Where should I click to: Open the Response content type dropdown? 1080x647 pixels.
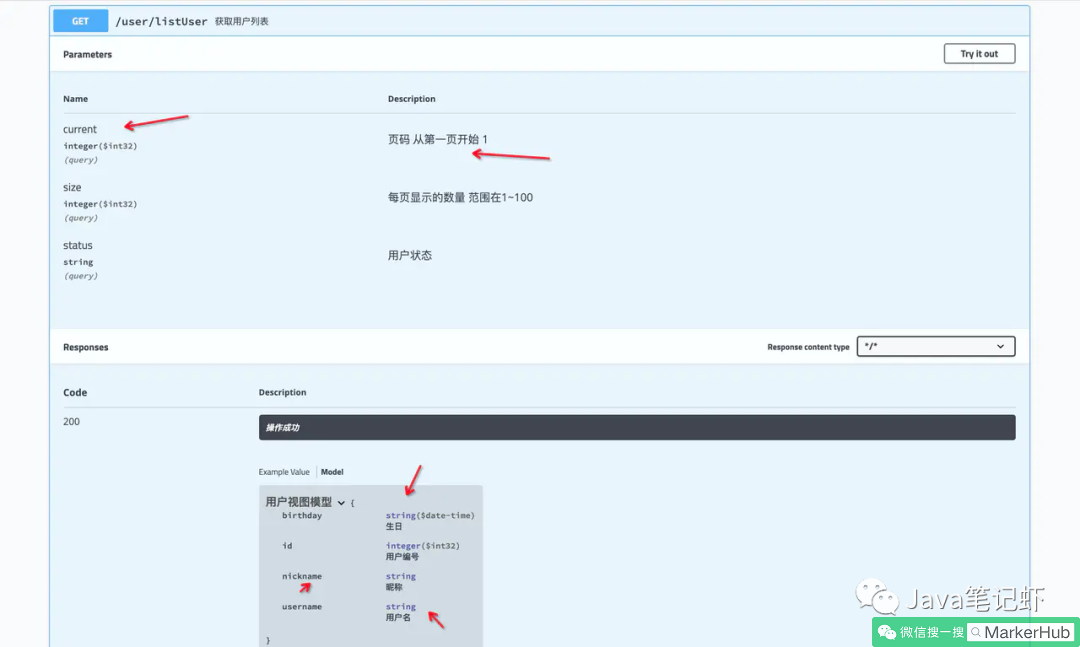click(935, 346)
